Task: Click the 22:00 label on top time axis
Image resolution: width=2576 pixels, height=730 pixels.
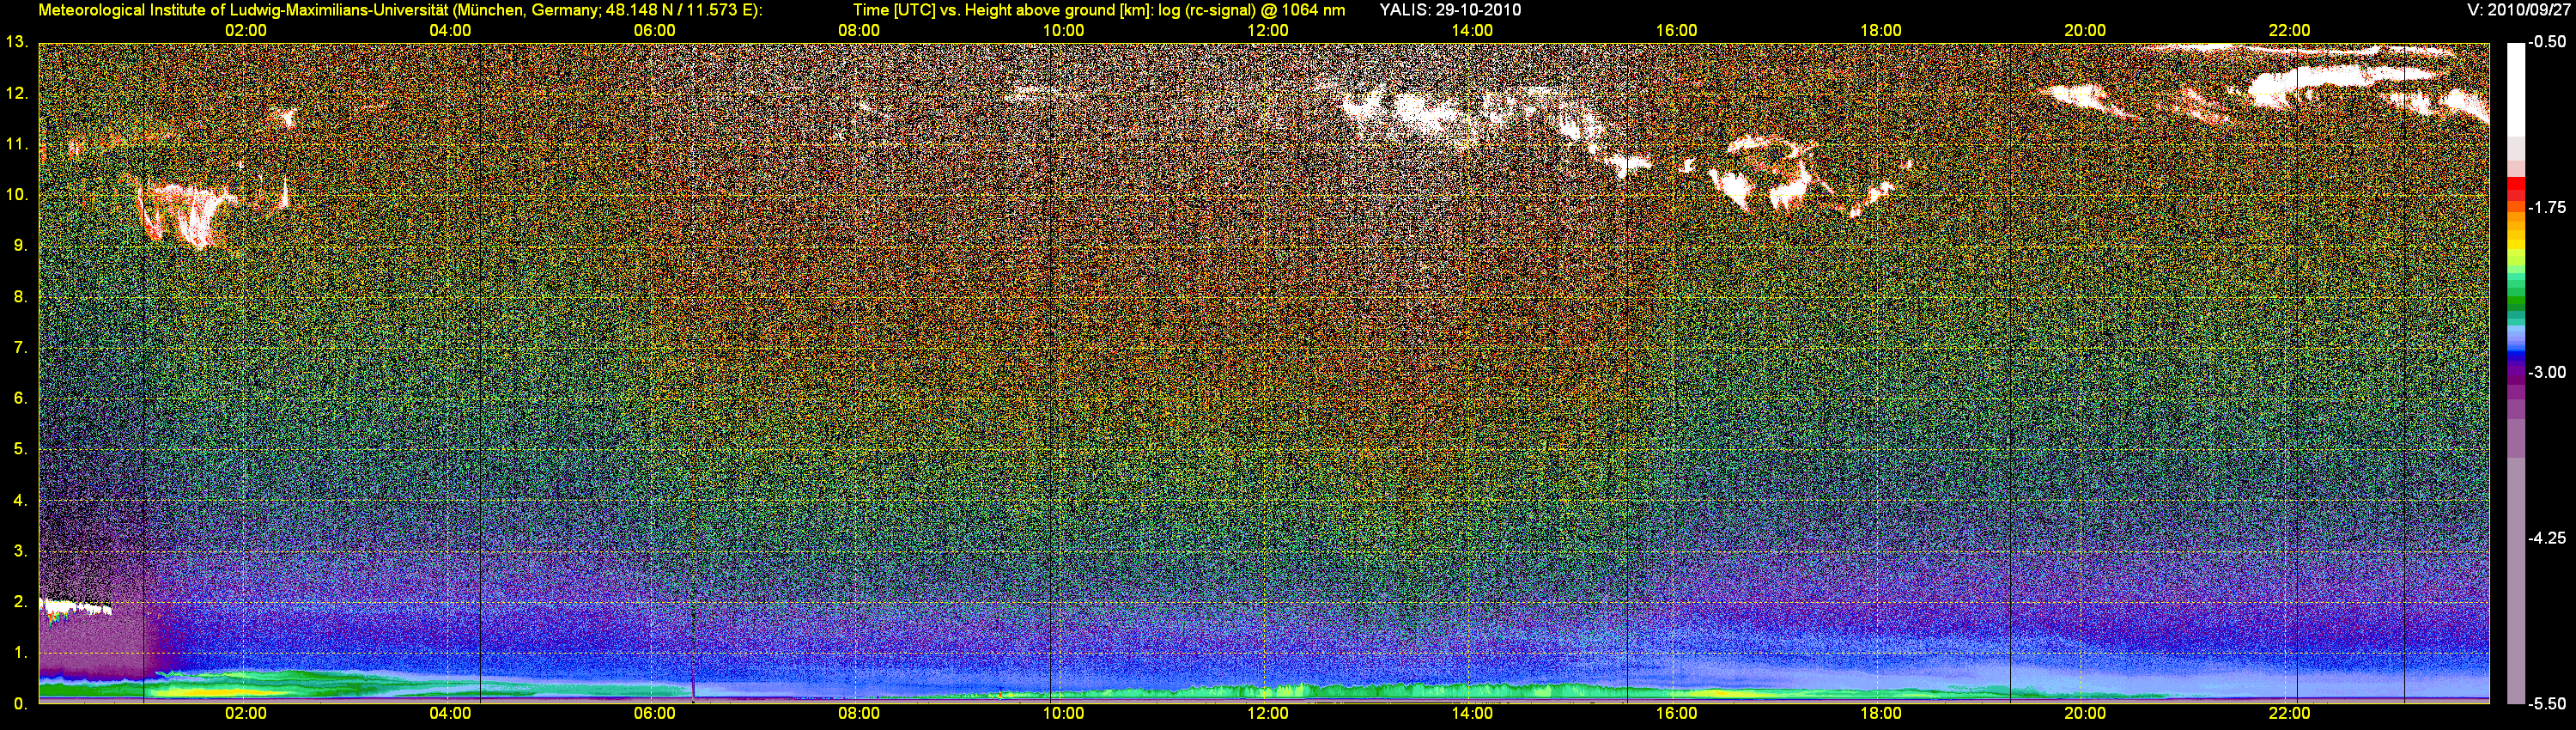Action: pyautogui.click(x=2290, y=31)
